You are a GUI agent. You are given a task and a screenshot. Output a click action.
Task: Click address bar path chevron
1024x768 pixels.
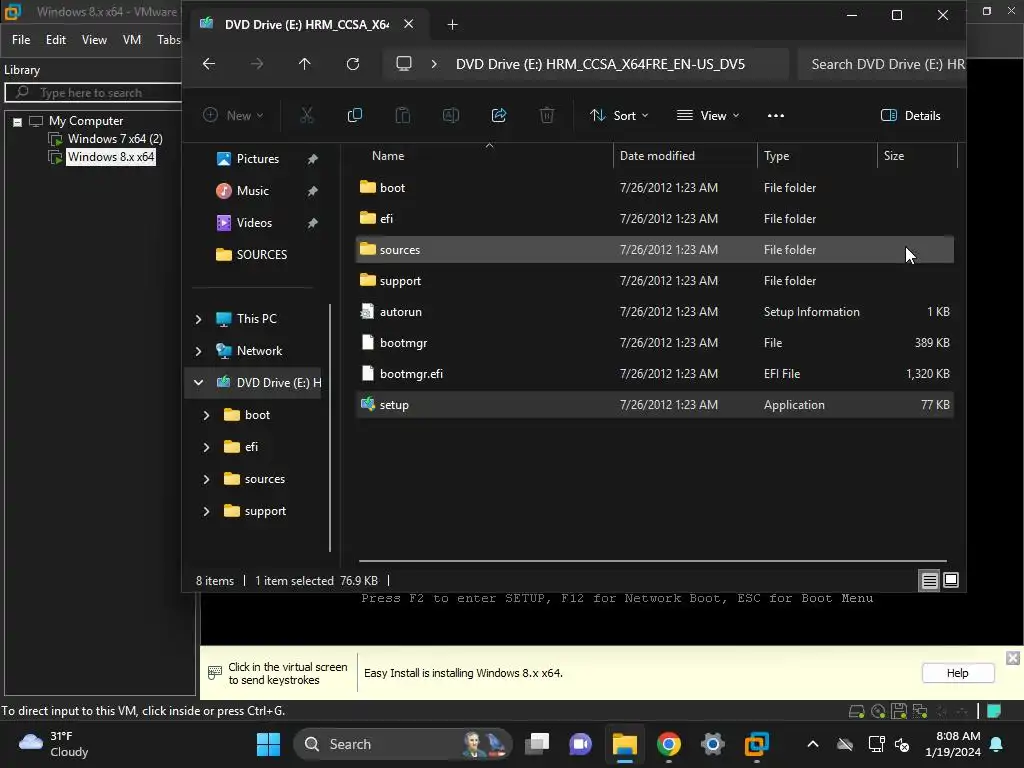pos(434,64)
